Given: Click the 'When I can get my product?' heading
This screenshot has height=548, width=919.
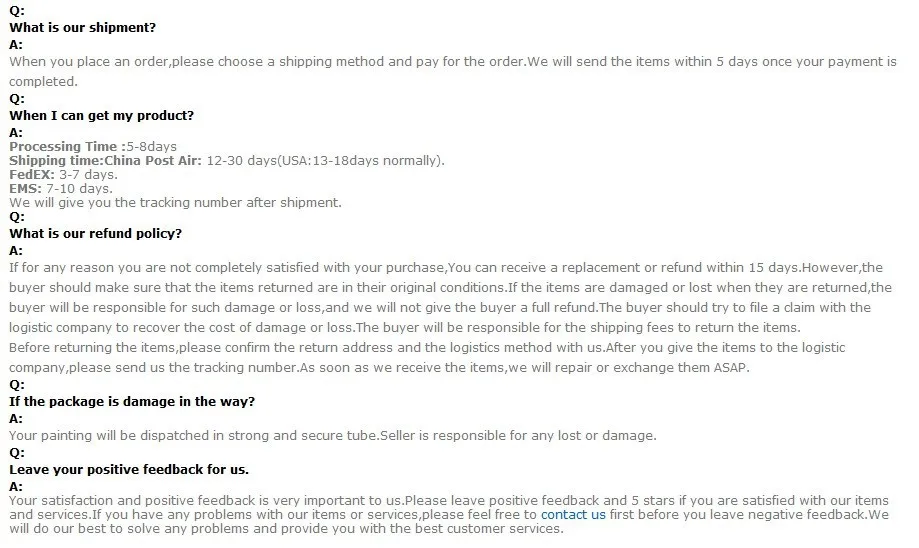Looking at the screenshot, I should click(x=101, y=115).
